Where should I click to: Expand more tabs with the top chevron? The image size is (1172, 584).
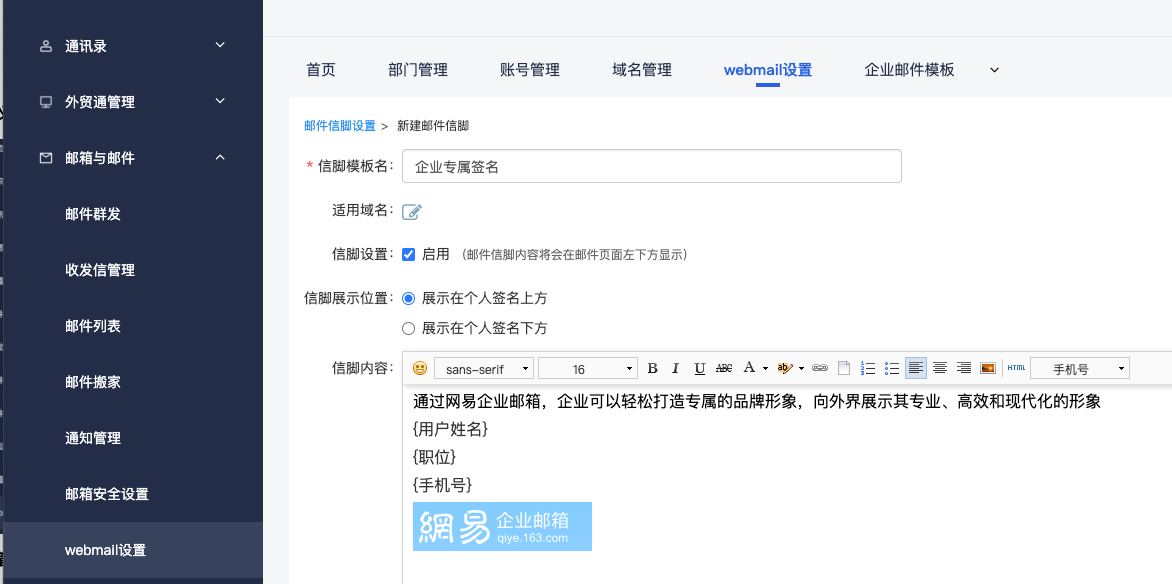point(994,70)
